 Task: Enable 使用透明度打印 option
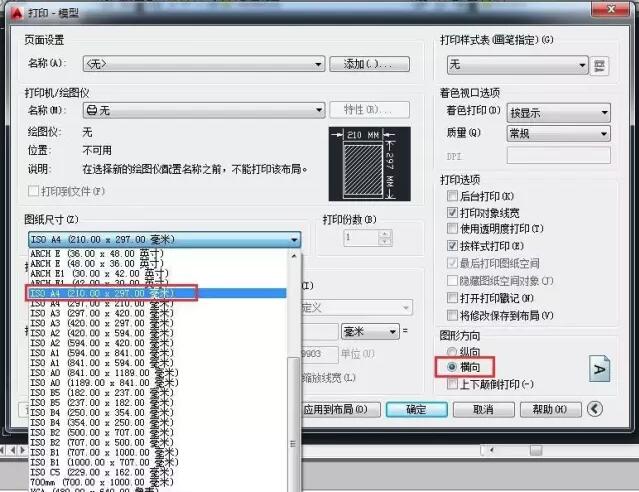click(x=452, y=228)
